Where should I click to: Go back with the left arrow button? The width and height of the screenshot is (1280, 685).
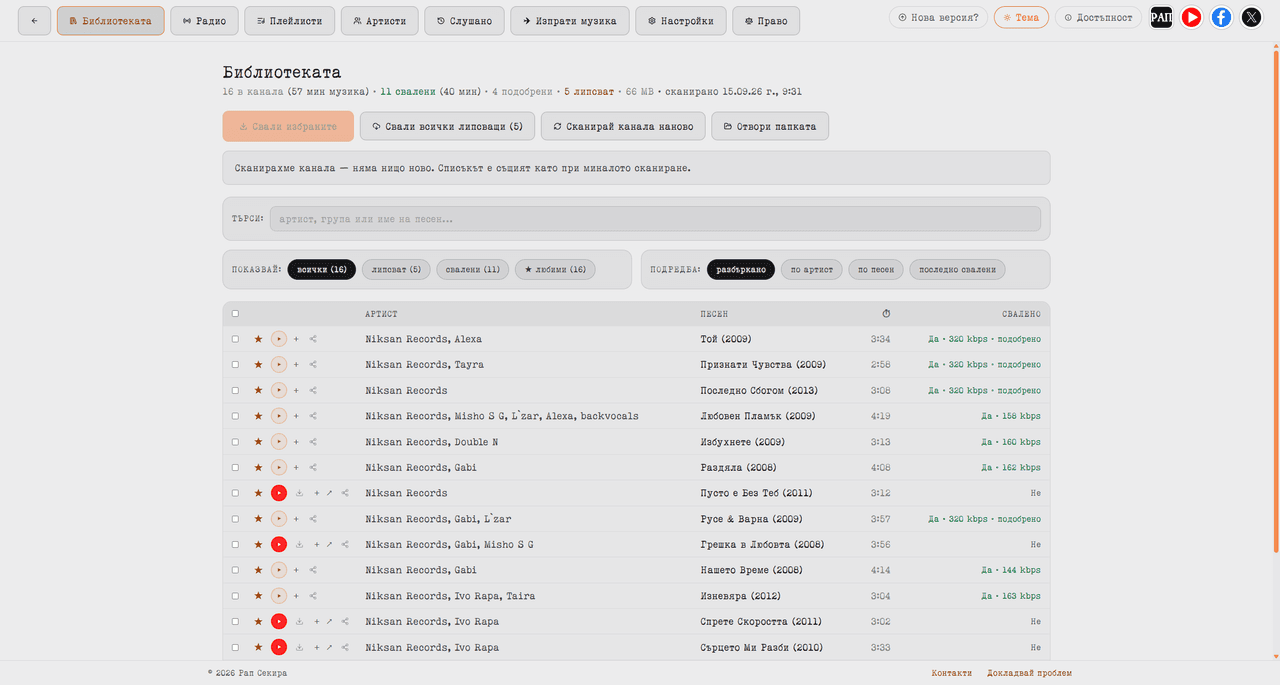coord(34,20)
